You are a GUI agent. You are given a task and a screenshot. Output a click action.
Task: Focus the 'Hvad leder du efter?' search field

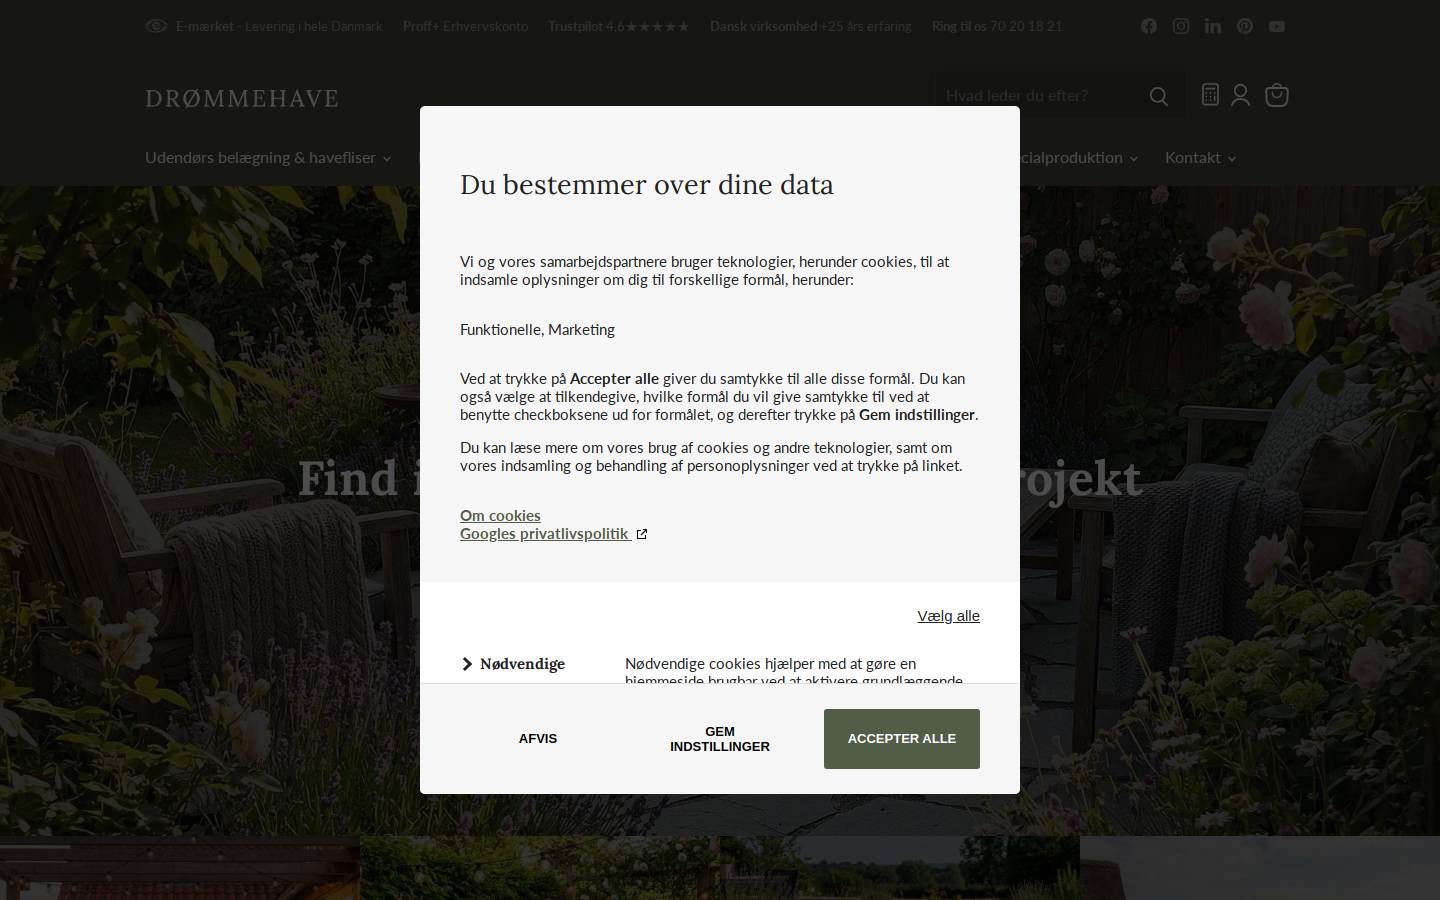1036,96
